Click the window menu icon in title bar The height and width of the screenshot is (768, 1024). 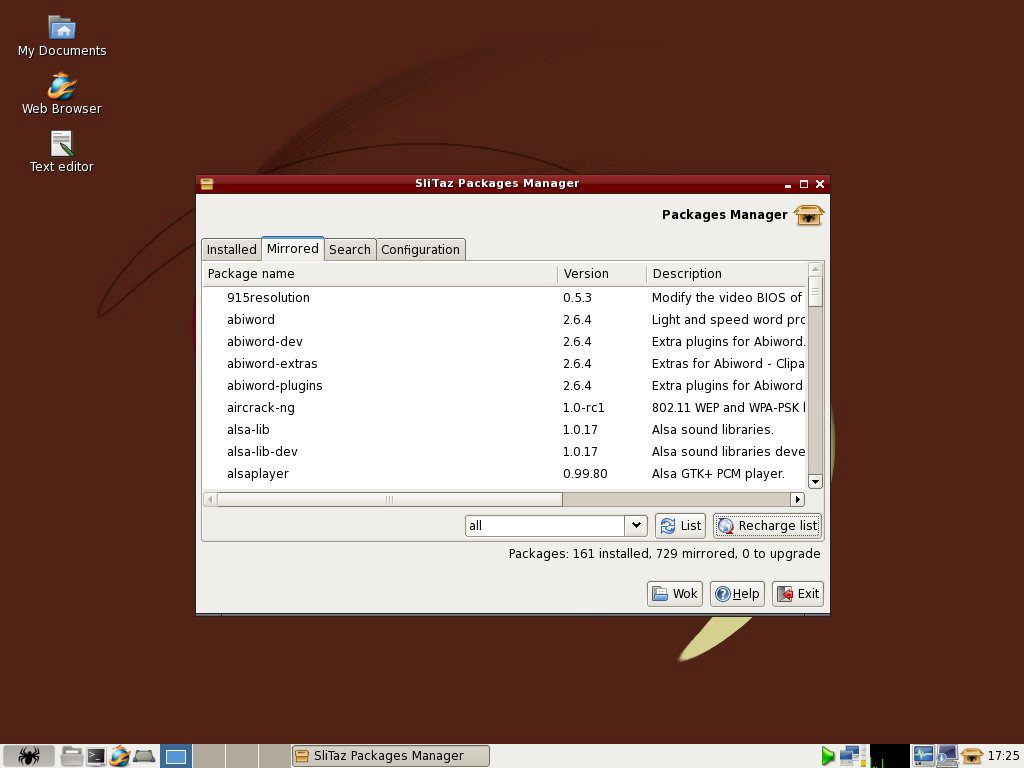(x=207, y=184)
